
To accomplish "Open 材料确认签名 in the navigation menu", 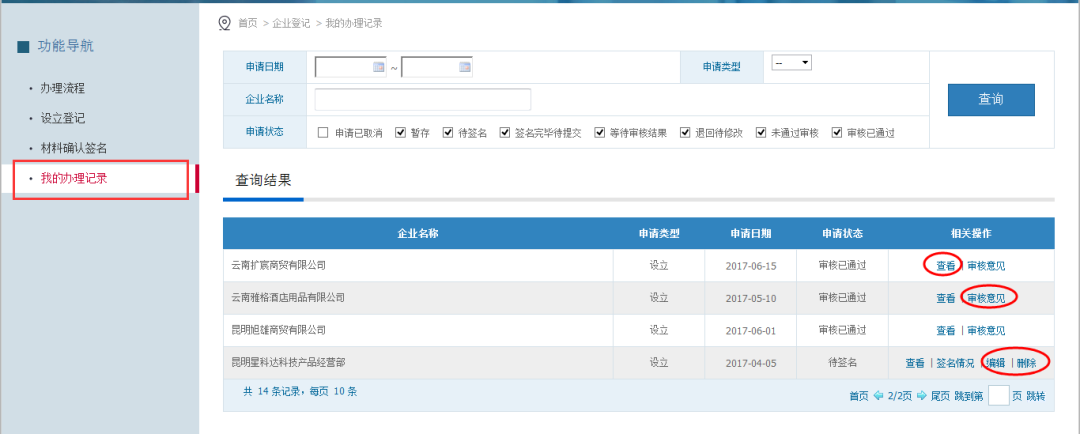I will [74, 148].
